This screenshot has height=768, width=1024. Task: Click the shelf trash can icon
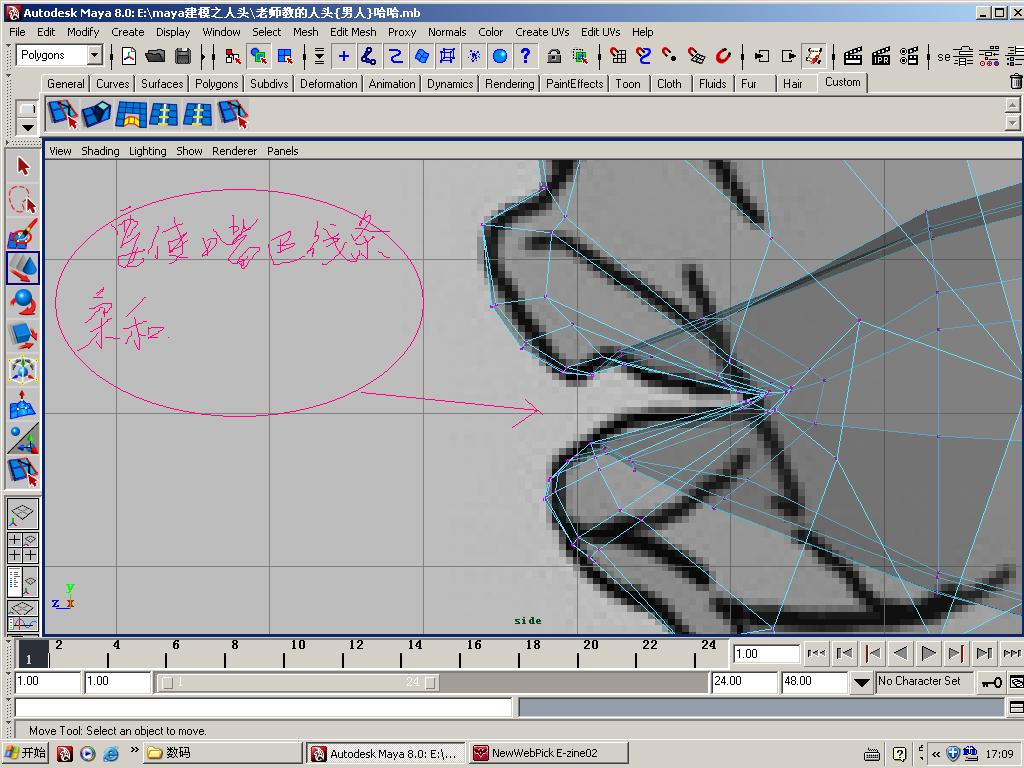pos(1016,82)
